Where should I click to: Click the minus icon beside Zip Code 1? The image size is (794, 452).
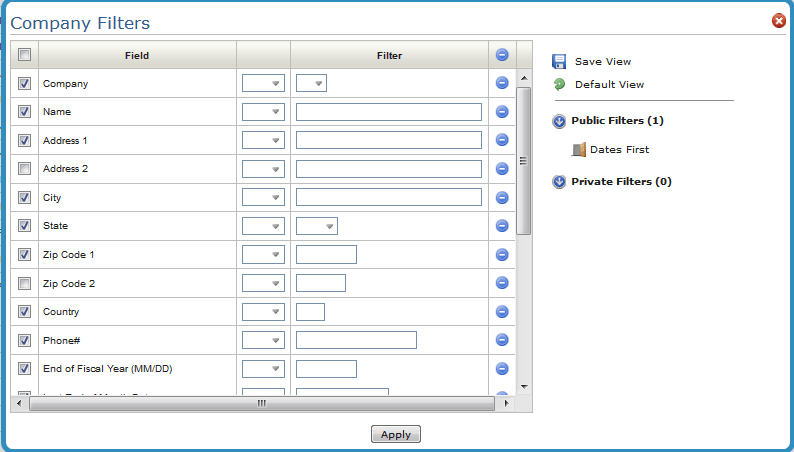pos(502,255)
